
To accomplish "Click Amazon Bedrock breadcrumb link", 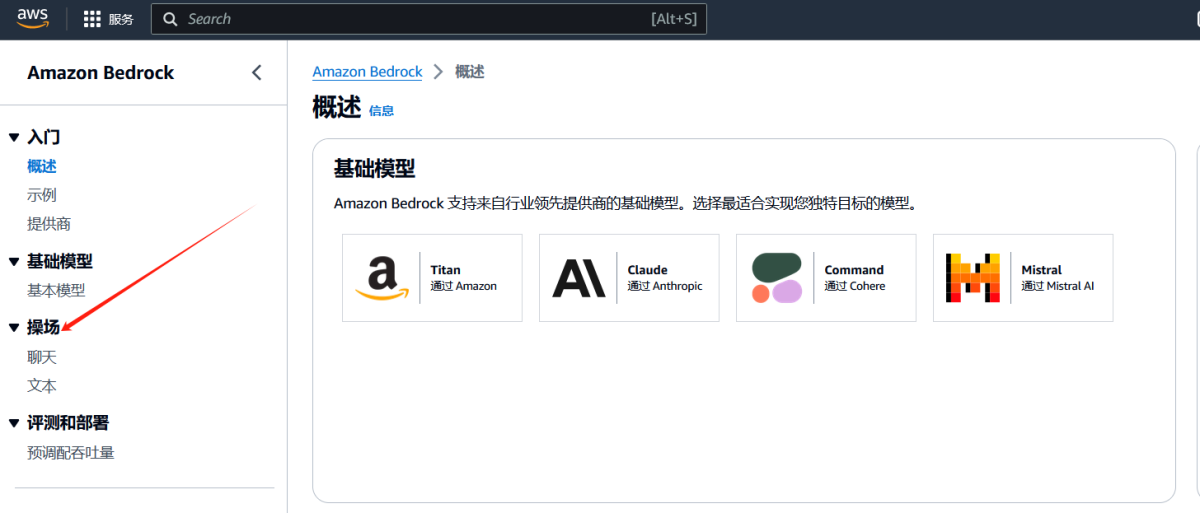I will pyautogui.click(x=367, y=72).
